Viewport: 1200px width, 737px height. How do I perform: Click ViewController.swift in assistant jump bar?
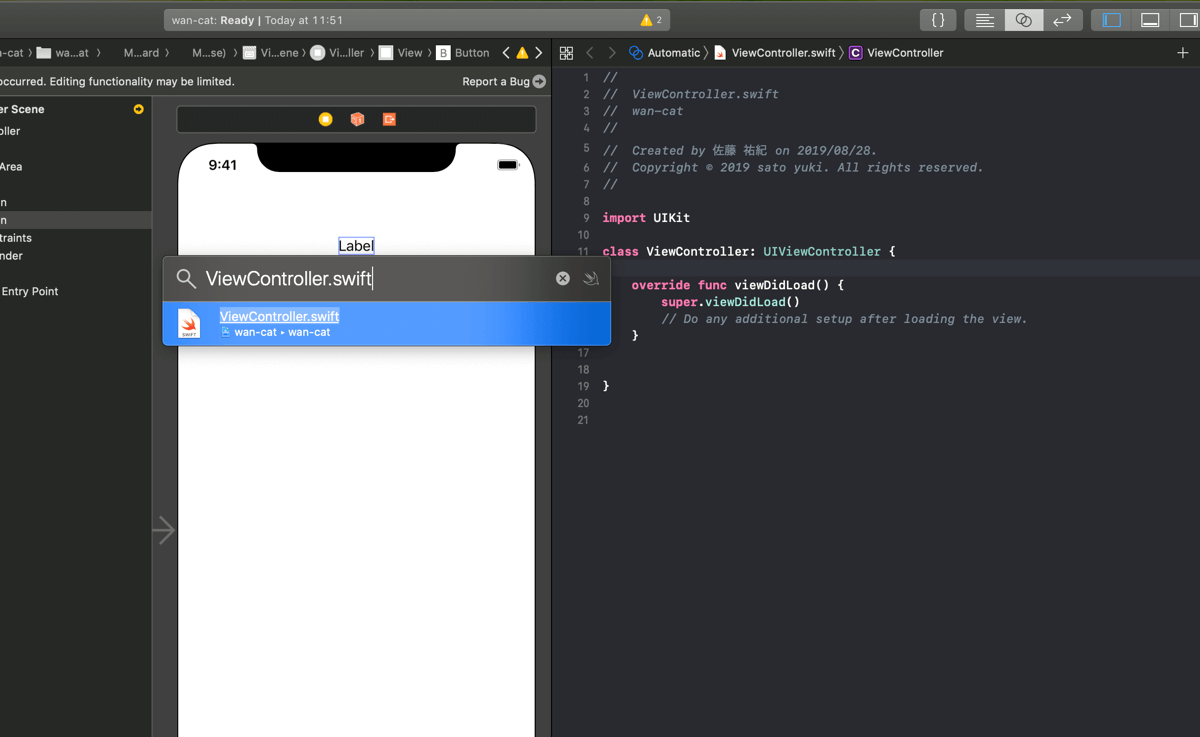pyautogui.click(x=775, y=53)
